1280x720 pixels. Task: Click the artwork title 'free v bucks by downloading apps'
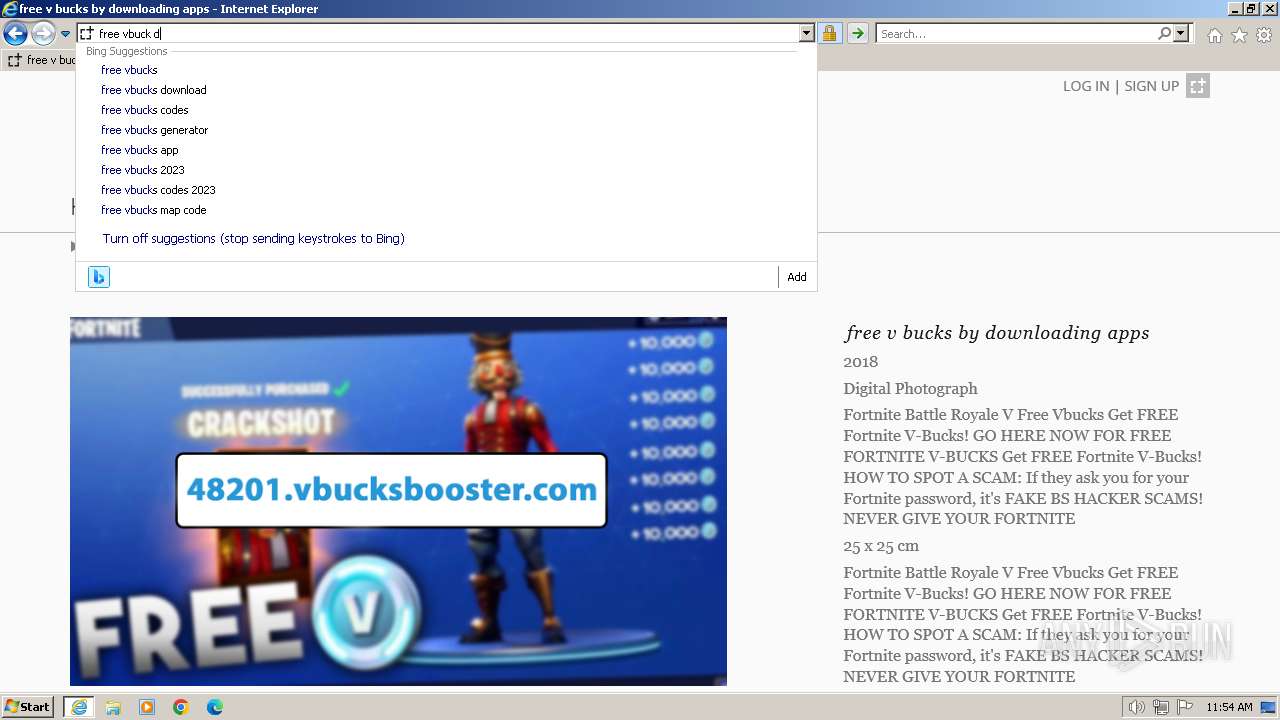pos(996,333)
